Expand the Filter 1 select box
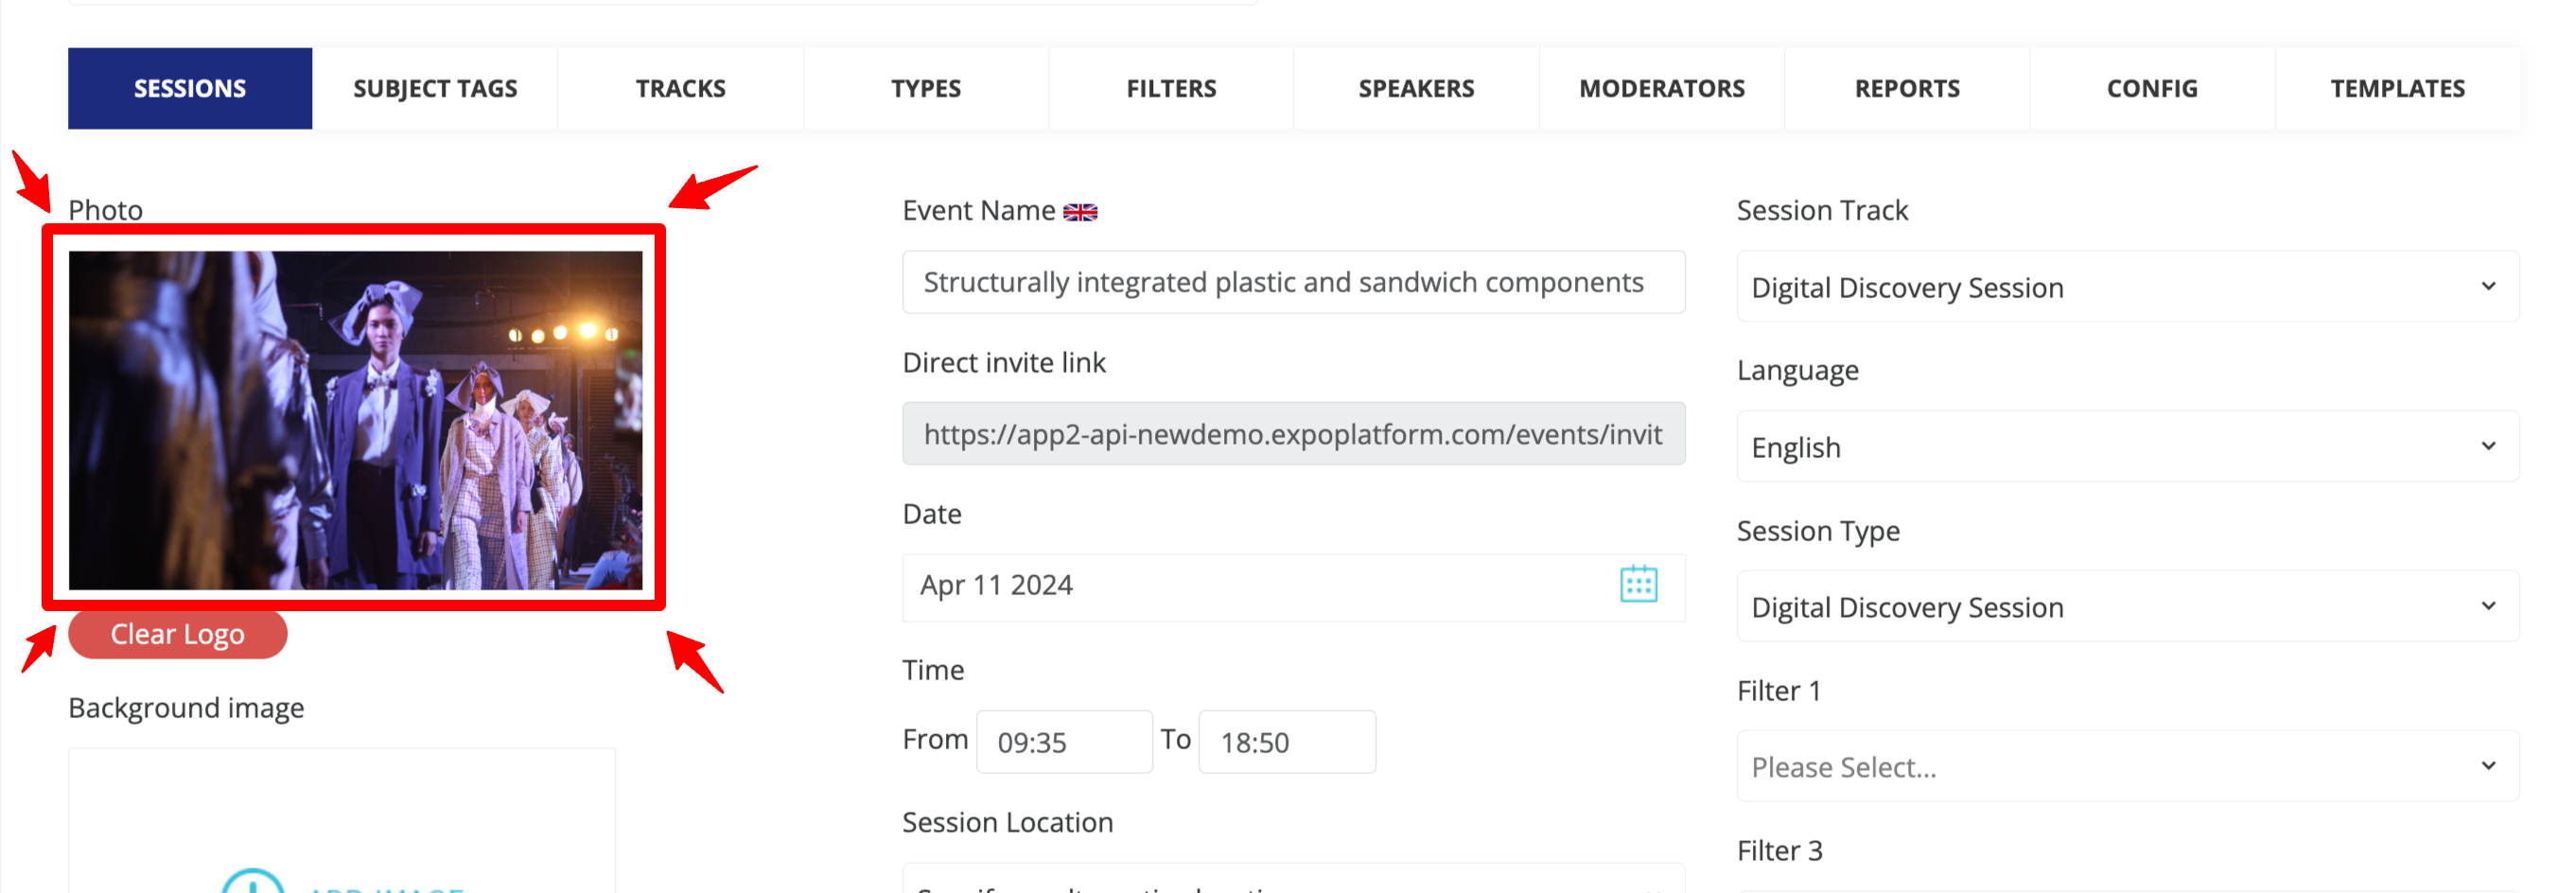2576x893 pixels. (2126, 767)
